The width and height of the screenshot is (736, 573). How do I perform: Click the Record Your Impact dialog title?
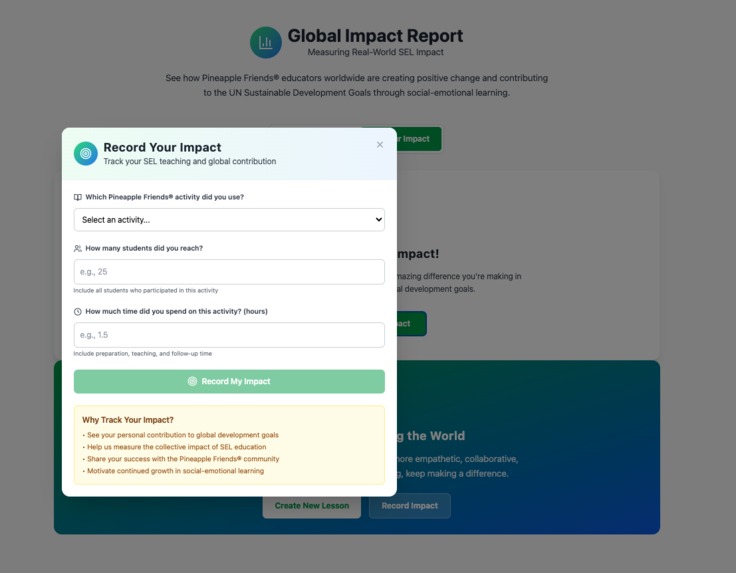point(162,147)
